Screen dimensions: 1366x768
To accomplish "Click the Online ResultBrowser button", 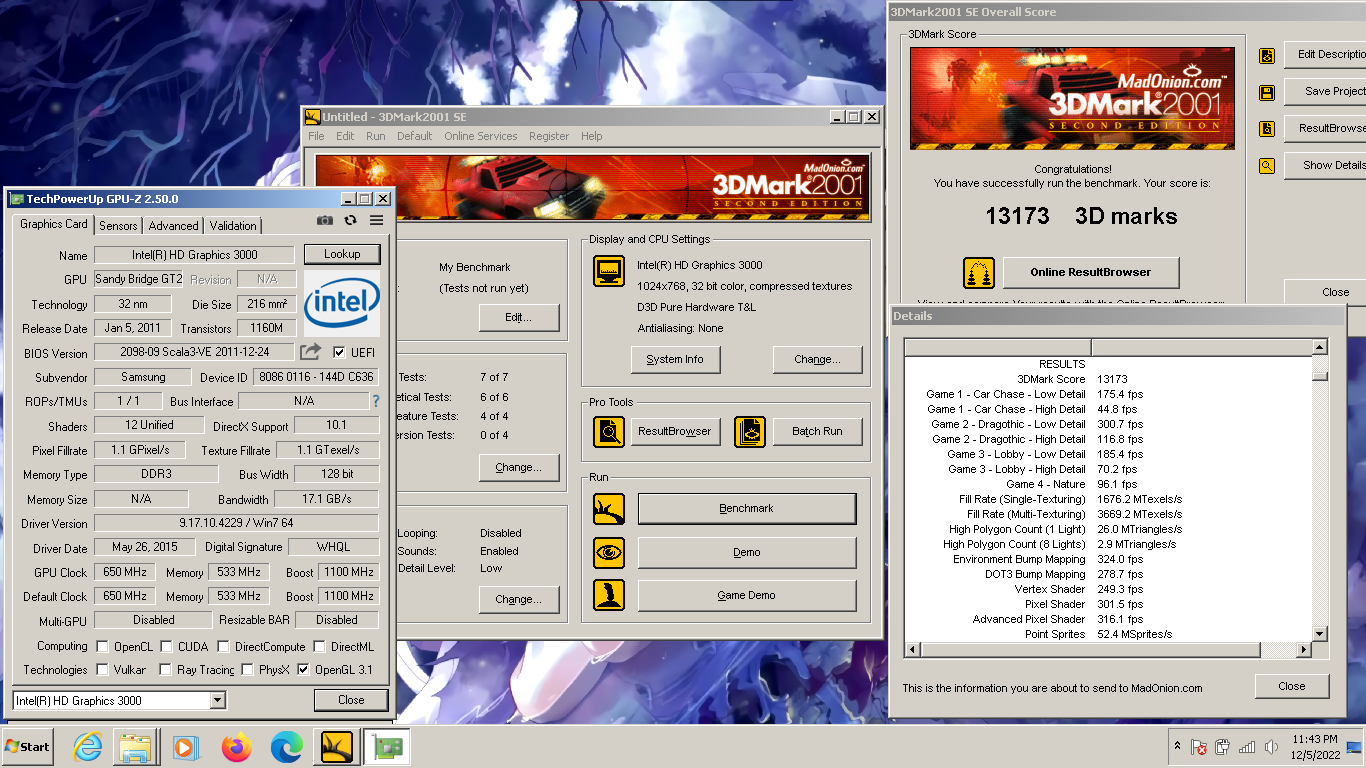I will coord(1090,272).
